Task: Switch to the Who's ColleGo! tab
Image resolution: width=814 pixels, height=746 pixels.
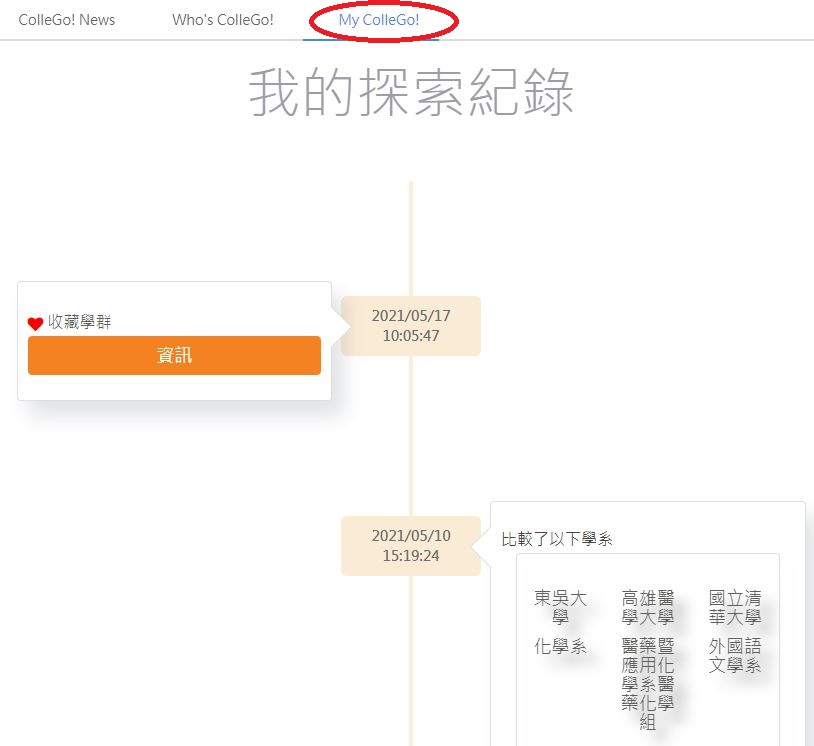Action: pyautogui.click(x=223, y=20)
